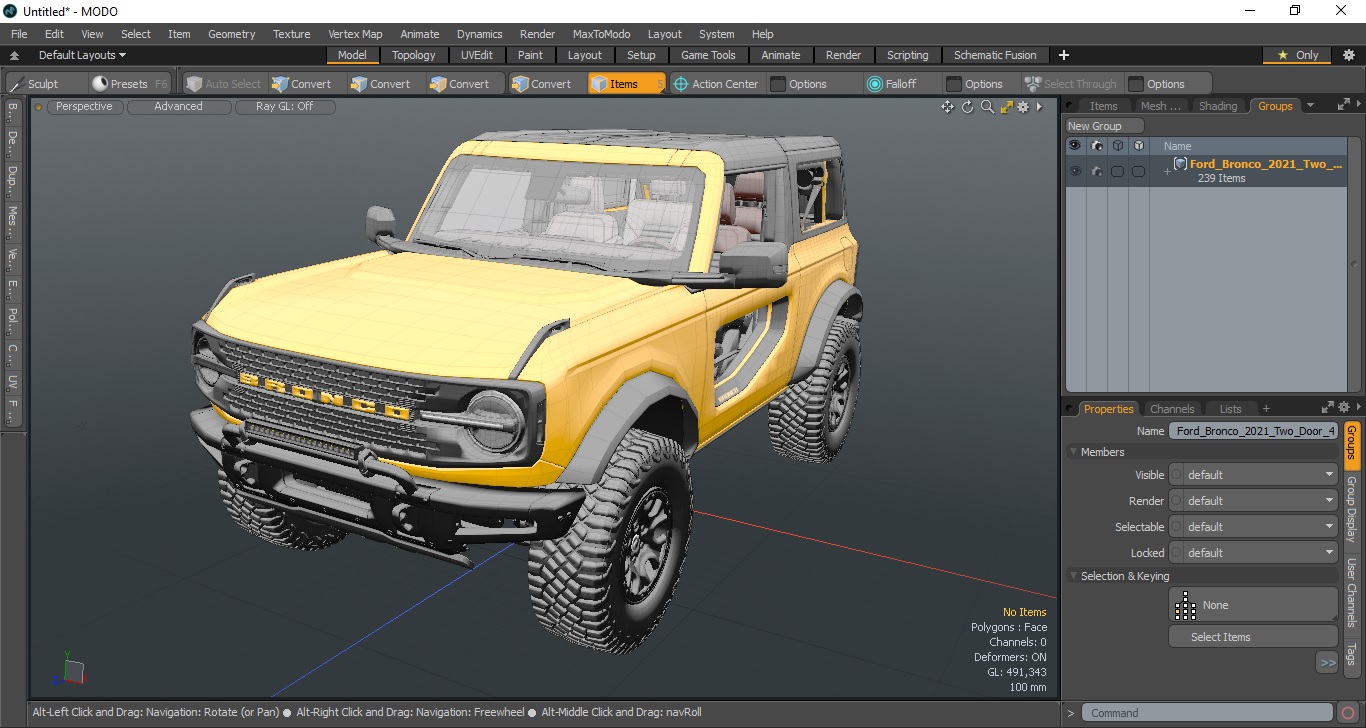Open the layout settings gear icon
Image resolution: width=1366 pixels, height=728 pixels.
[1348, 55]
